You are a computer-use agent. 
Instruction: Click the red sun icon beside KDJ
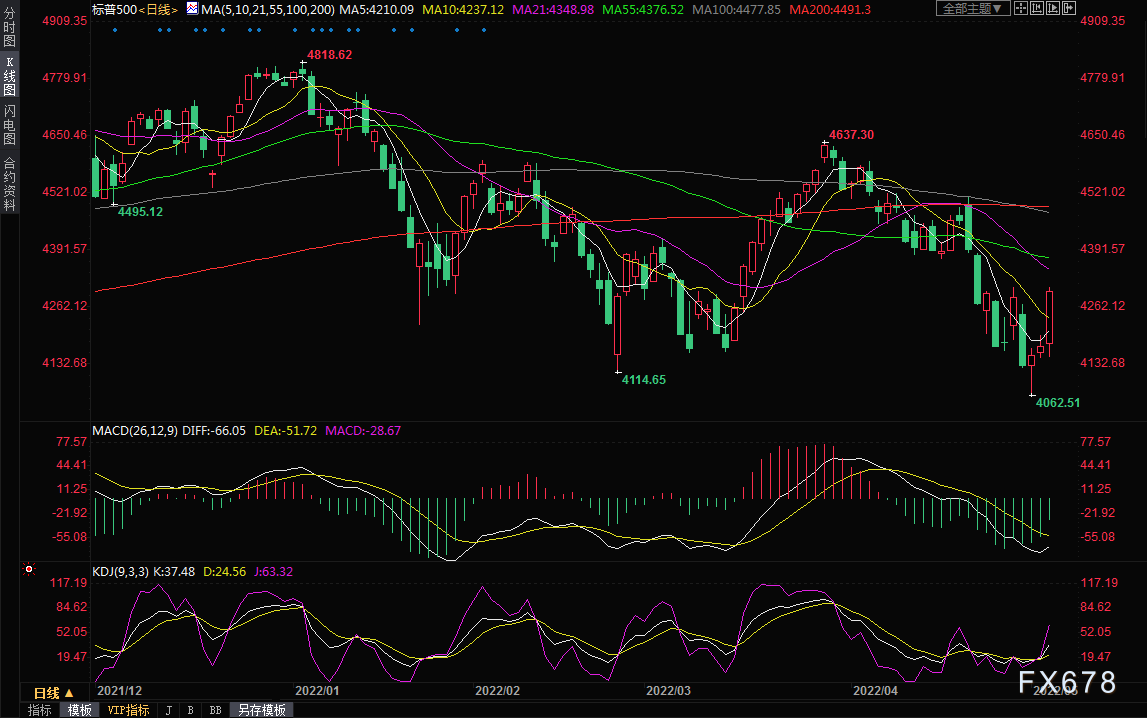coord(29,571)
